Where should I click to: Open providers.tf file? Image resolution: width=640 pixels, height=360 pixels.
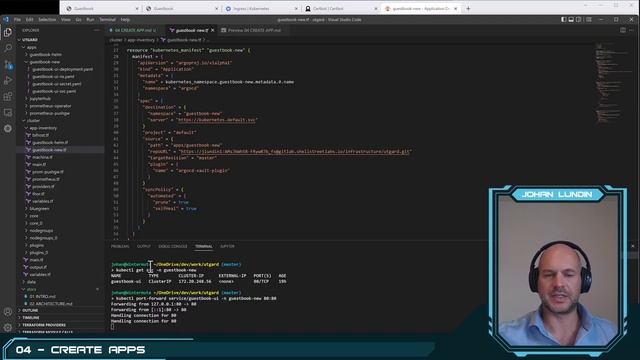(43, 187)
